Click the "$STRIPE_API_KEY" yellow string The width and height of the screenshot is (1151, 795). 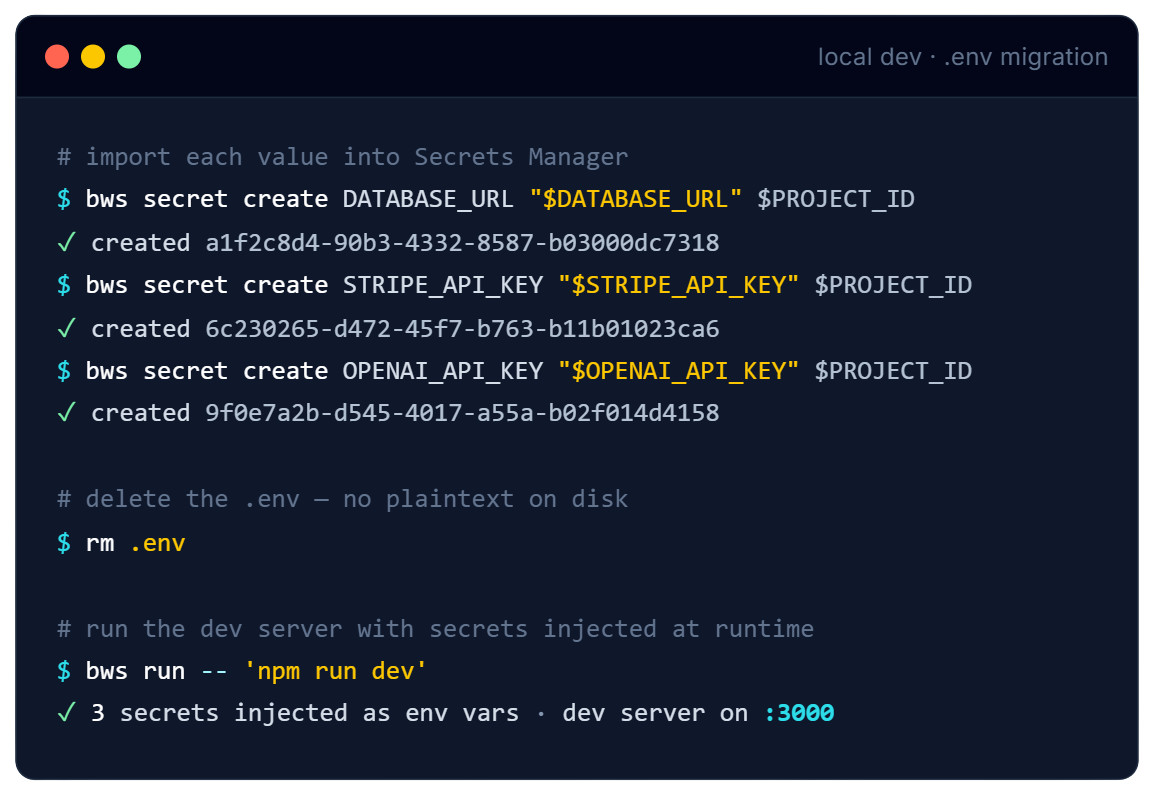click(678, 285)
